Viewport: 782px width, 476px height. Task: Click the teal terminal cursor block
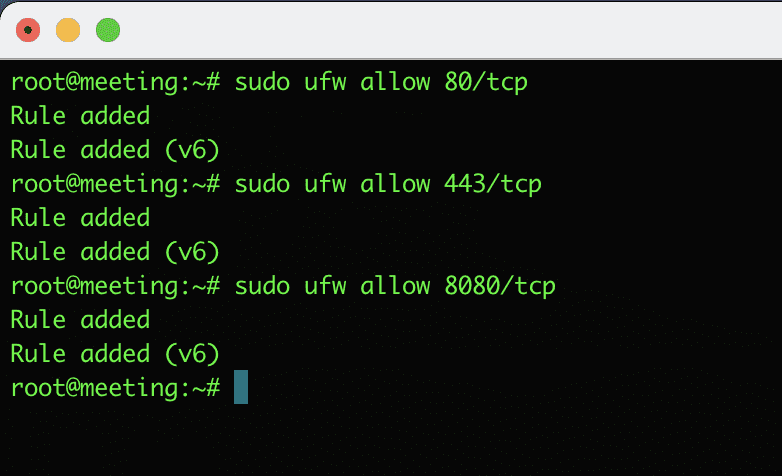click(240, 387)
